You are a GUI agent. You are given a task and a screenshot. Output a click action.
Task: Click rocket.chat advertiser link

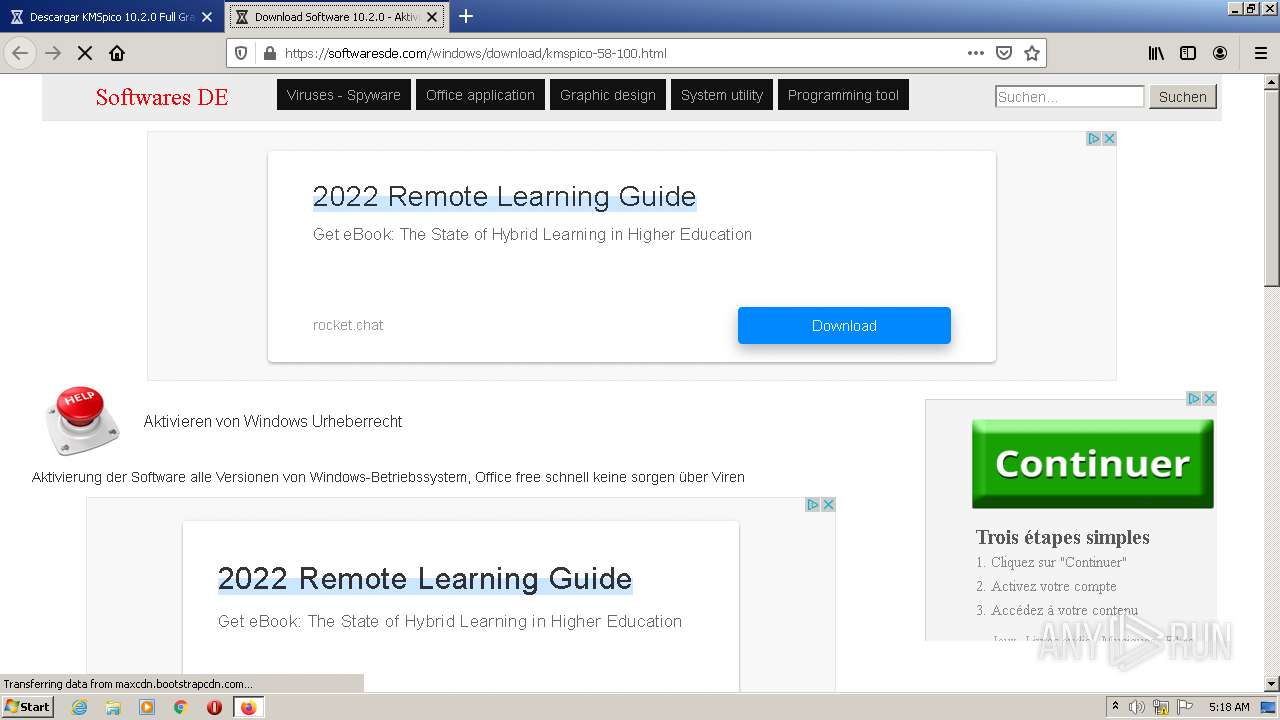point(348,325)
